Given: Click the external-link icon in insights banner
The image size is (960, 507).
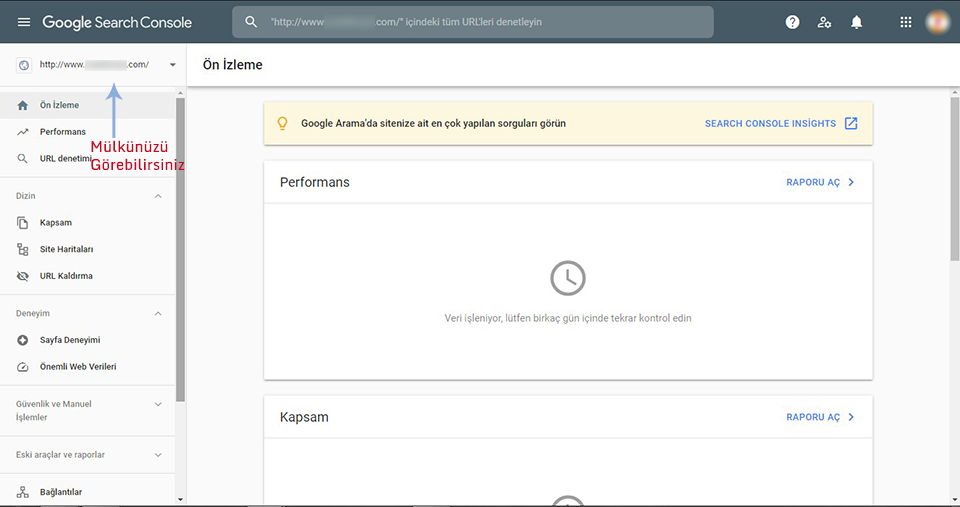Looking at the screenshot, I should (x=851, y=123).
